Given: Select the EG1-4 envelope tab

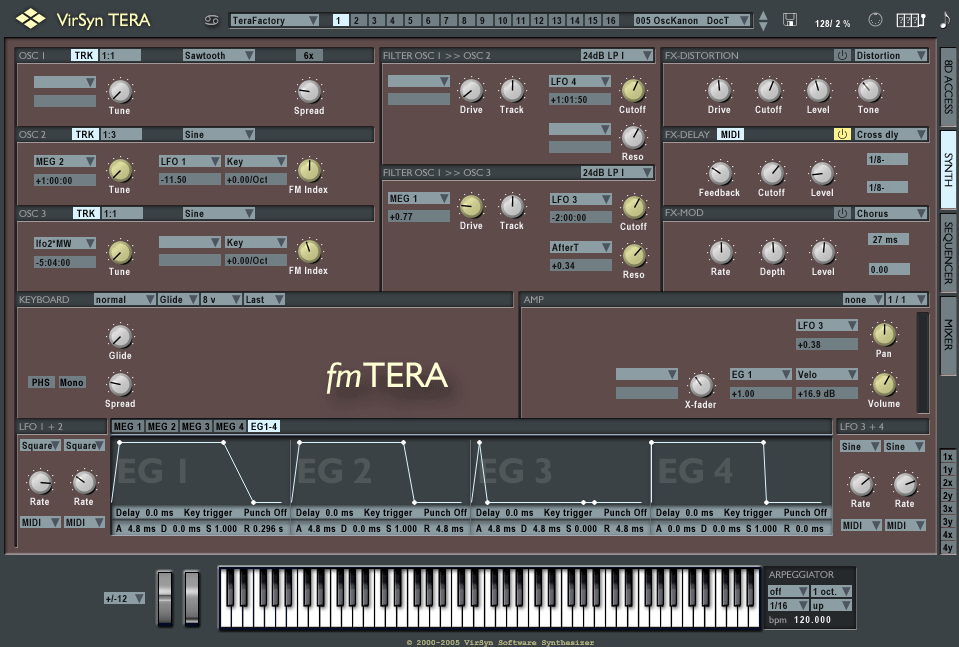Looking at the screenshot, I should pos(264,426).
